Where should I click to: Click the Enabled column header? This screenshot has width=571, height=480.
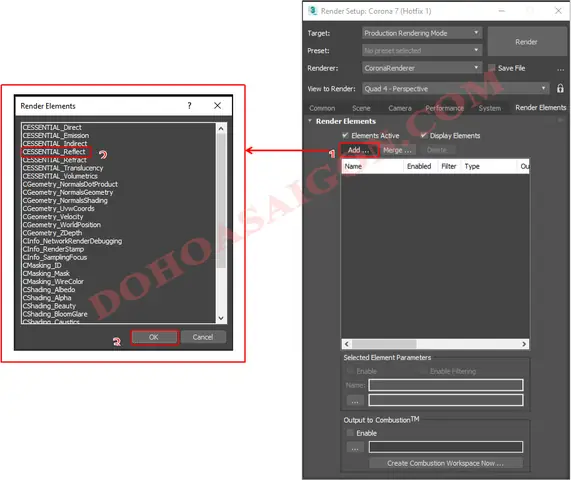(x=419, y=166)
